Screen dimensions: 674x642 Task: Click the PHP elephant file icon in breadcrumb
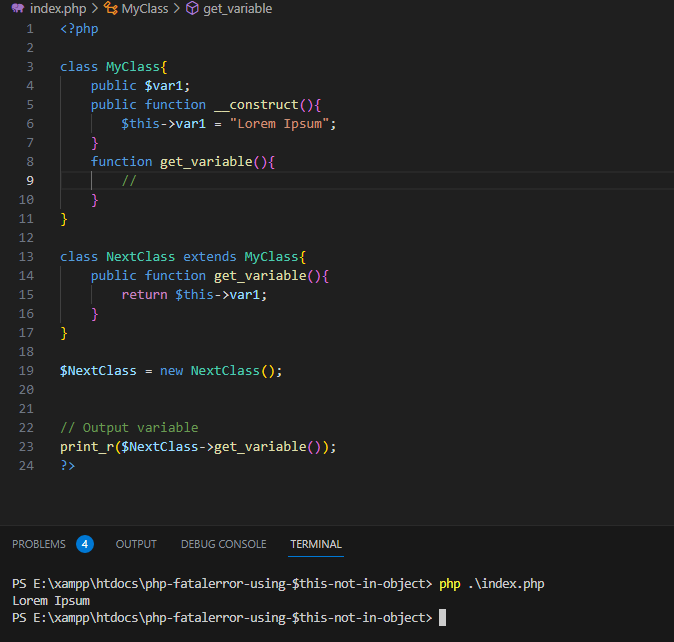pyautogui.click(x=18, y=8)
